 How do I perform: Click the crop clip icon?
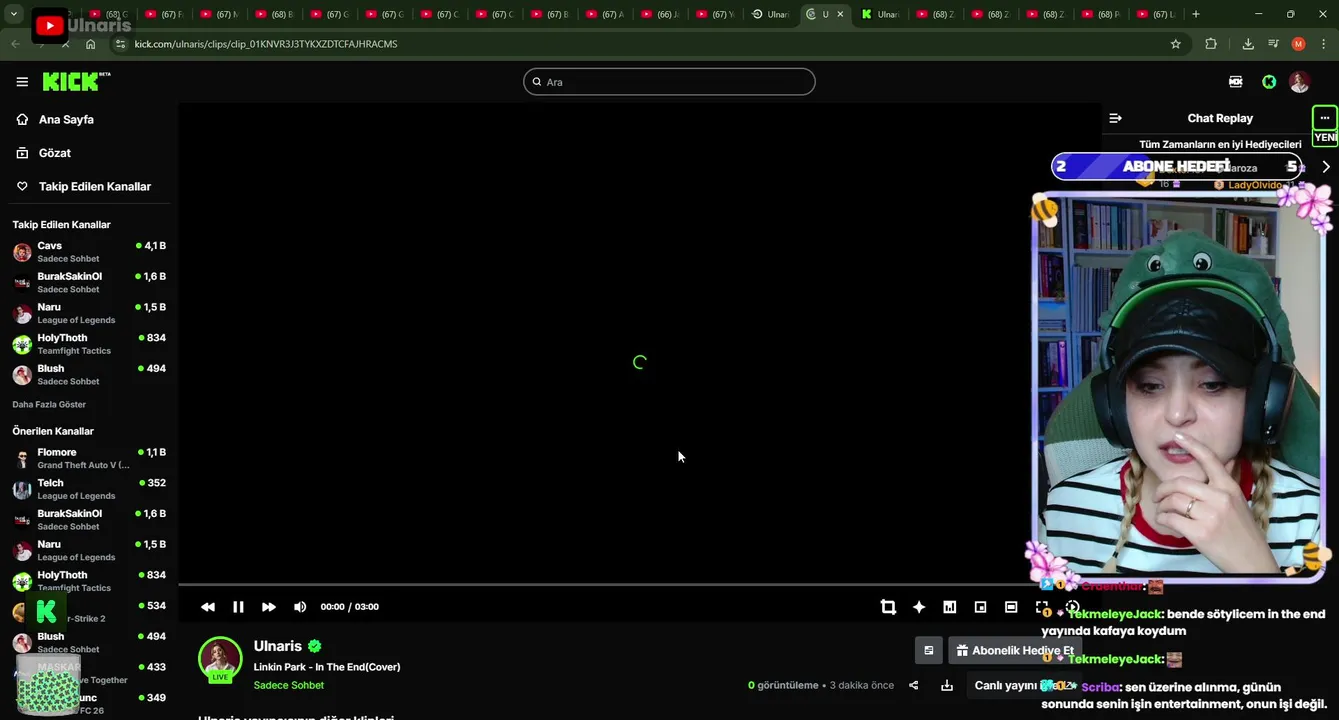[888, 607]
